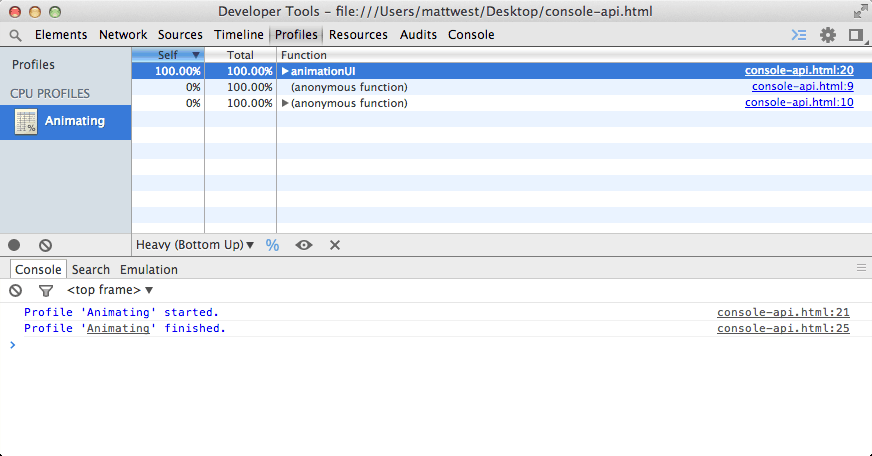Open console-api.html:10 source link
The height and width of the screenshot is (456, 872).
click(799, 103)
